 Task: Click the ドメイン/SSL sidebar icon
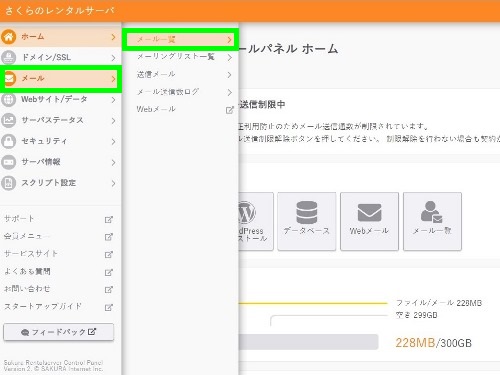[9, 57]
